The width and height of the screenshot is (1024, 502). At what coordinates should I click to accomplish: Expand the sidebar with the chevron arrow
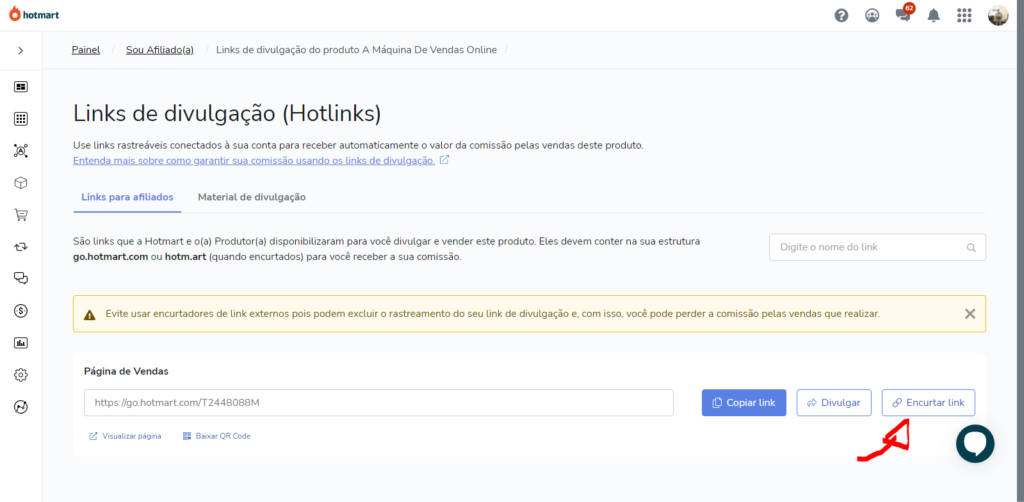pyautogui.click(x=21, y=50)
